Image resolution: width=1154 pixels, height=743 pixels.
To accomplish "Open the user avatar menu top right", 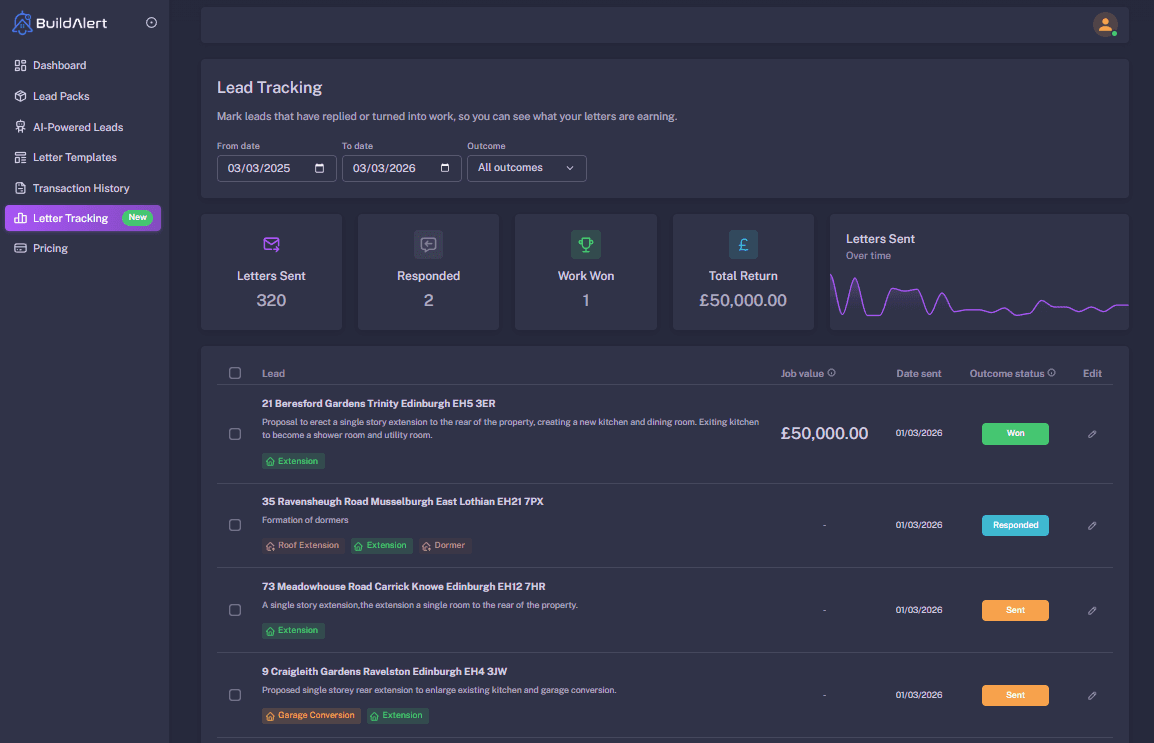I will pyautogui.click(x=1105, y=24).
